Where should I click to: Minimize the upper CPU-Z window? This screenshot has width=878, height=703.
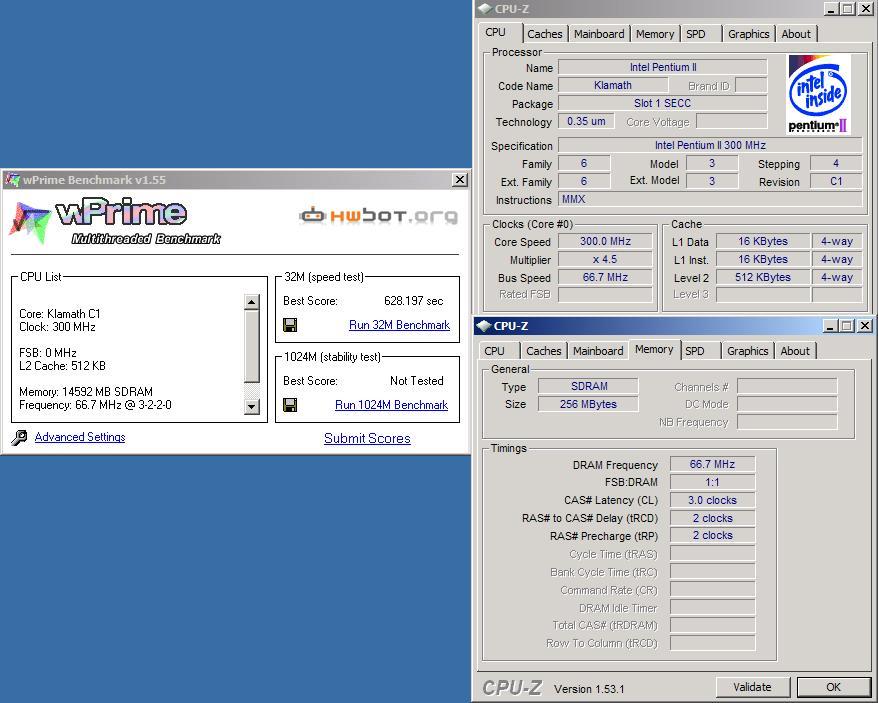[831, 8]
